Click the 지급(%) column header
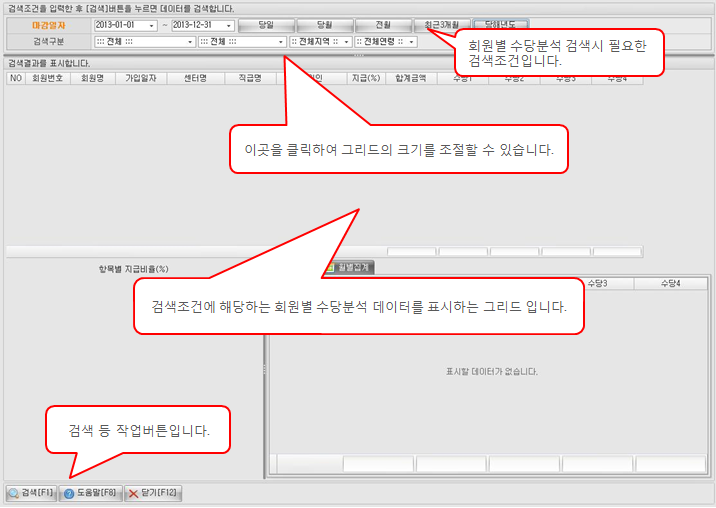Screen dimensions: 716x508 pos(366,79)
